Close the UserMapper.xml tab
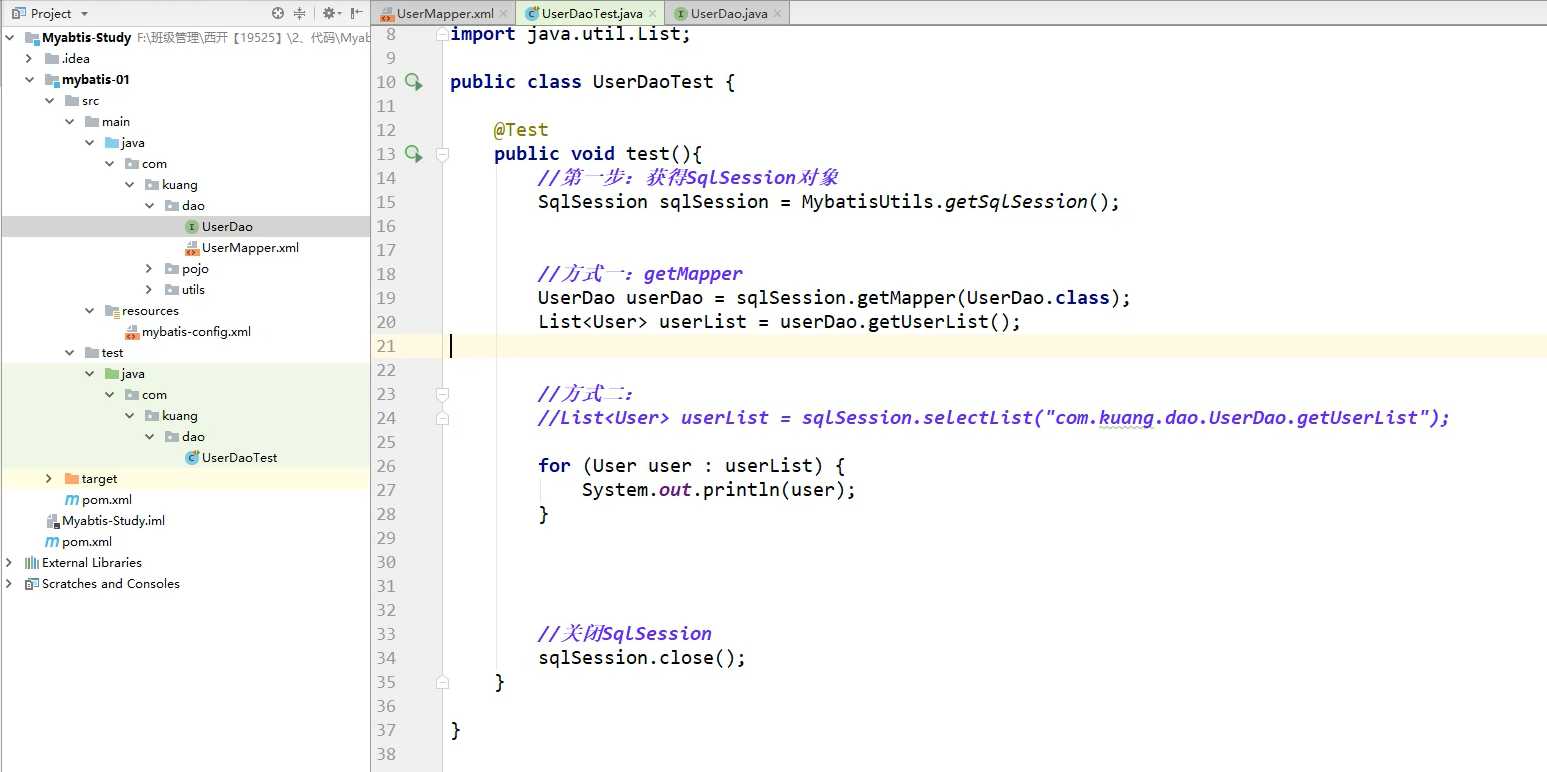Image resolution: width=1547 pixels, height=772 pixels. (504, 14)
